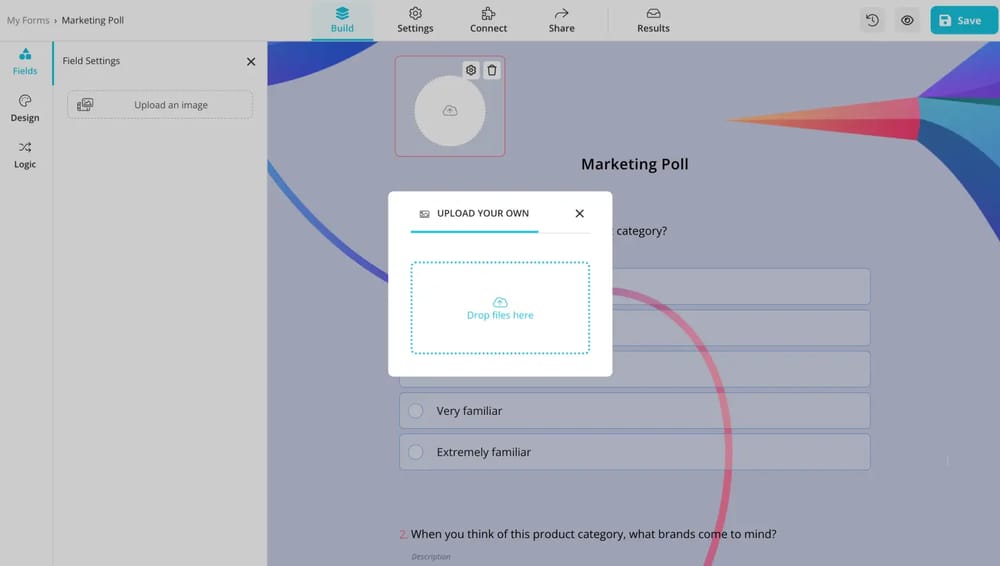1000x566 pixels.
Task: Close the Field Settings panel
Action: (x=251, y=61)
